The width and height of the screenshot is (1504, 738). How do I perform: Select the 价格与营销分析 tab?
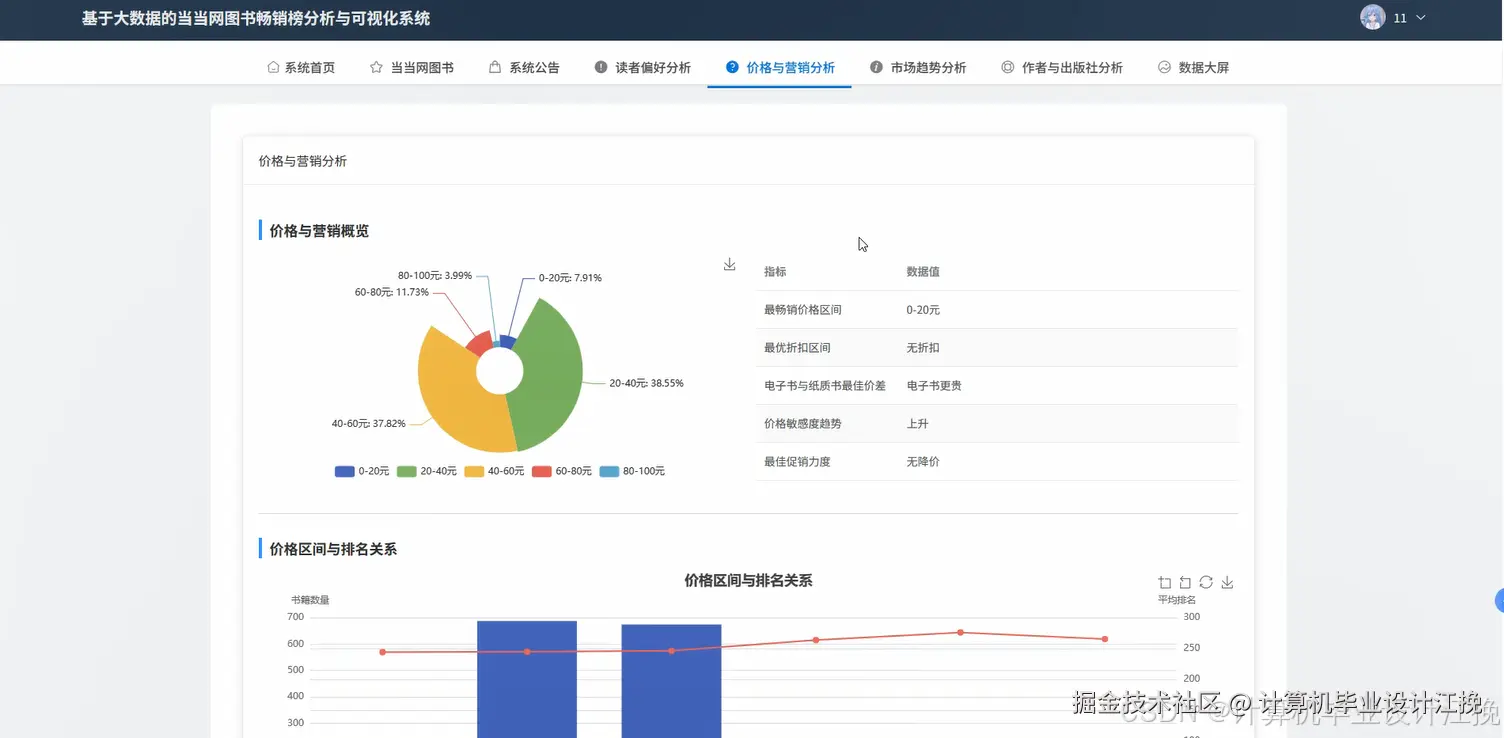pyautogui.click(x=780, y=68)
